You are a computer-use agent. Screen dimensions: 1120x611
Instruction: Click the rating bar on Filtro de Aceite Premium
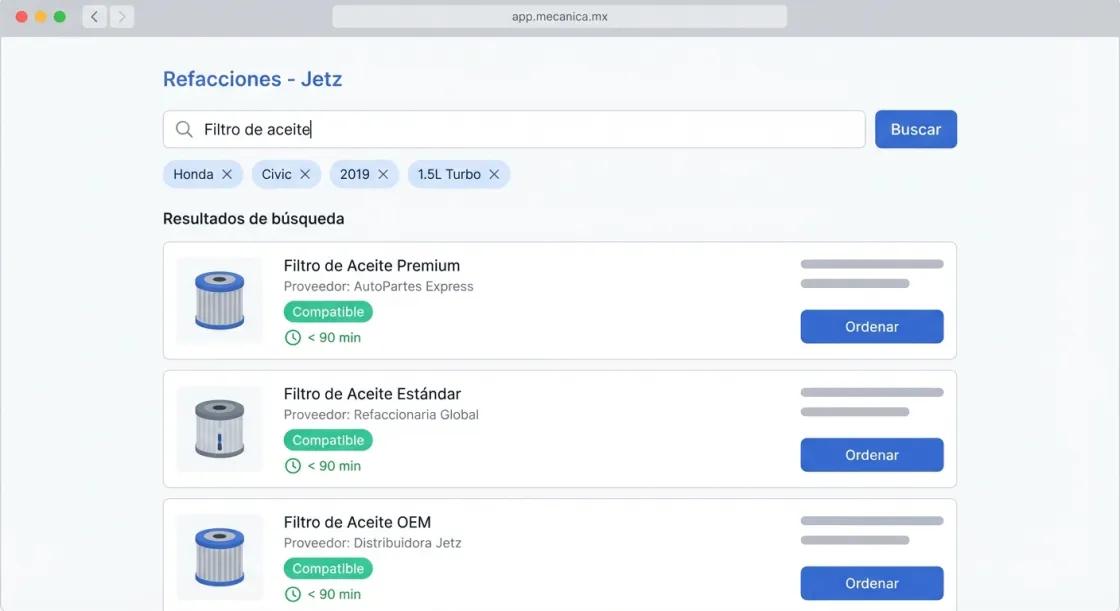871,264
